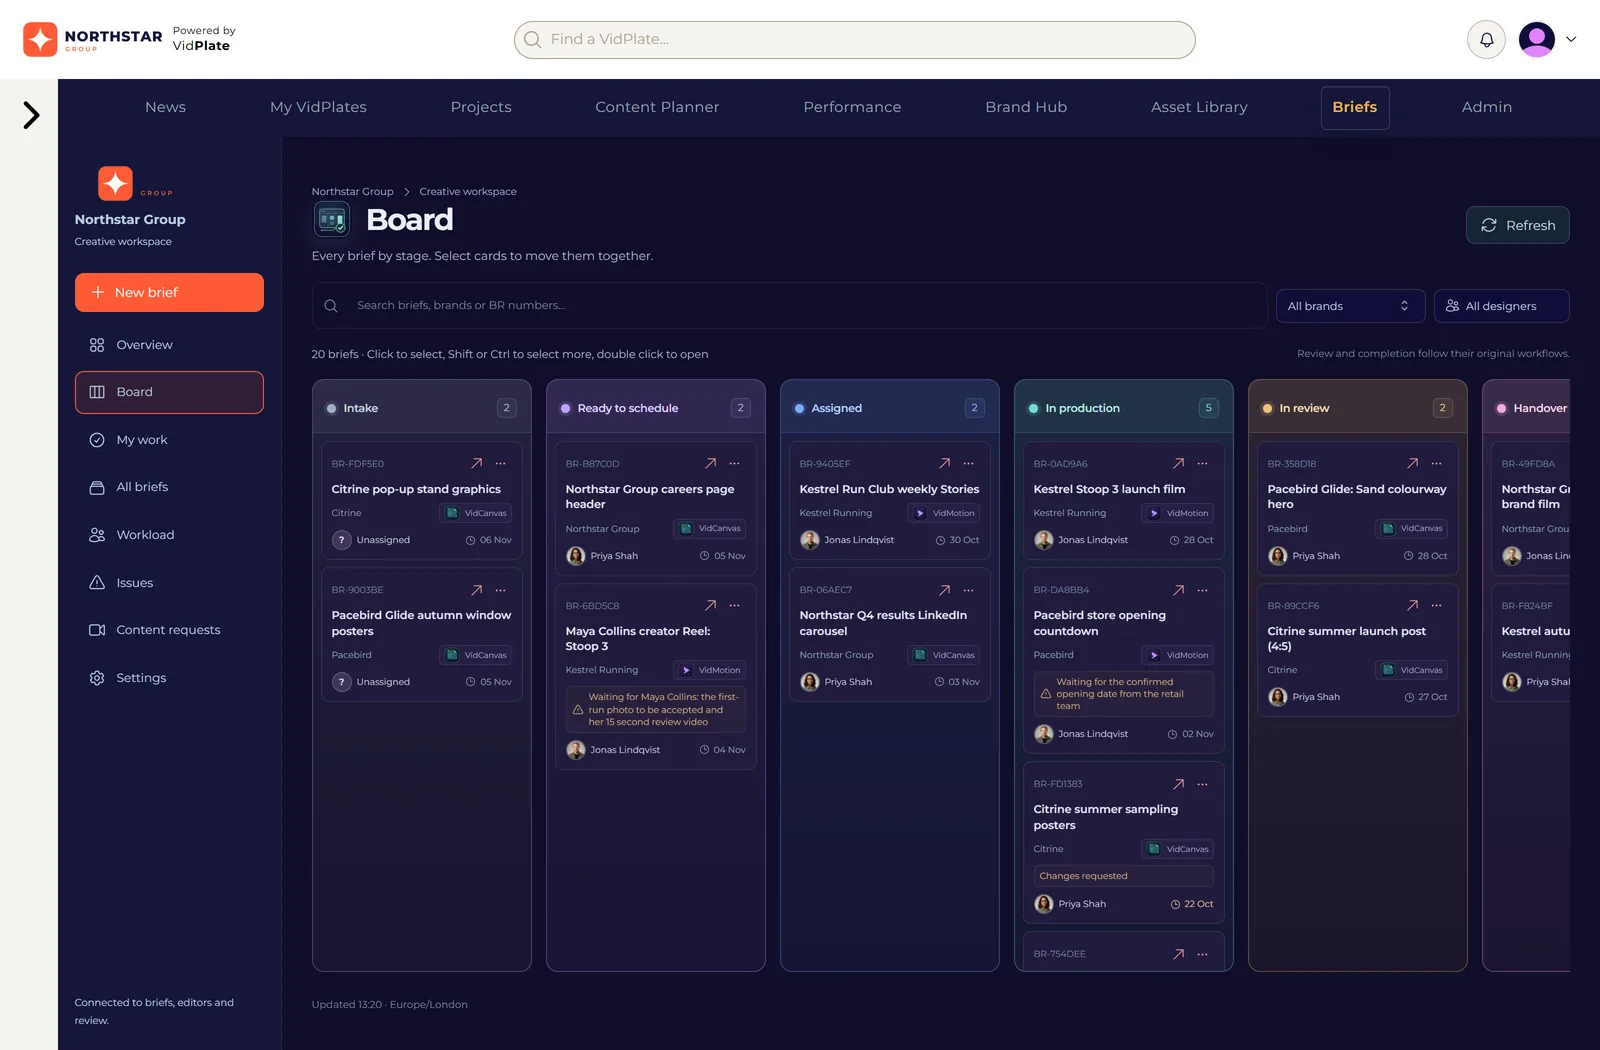Image resolution: width=1600 pixels, height=1050 pixels.
Task: Open more options for BR-9003BE card
Action: [501, 590]
